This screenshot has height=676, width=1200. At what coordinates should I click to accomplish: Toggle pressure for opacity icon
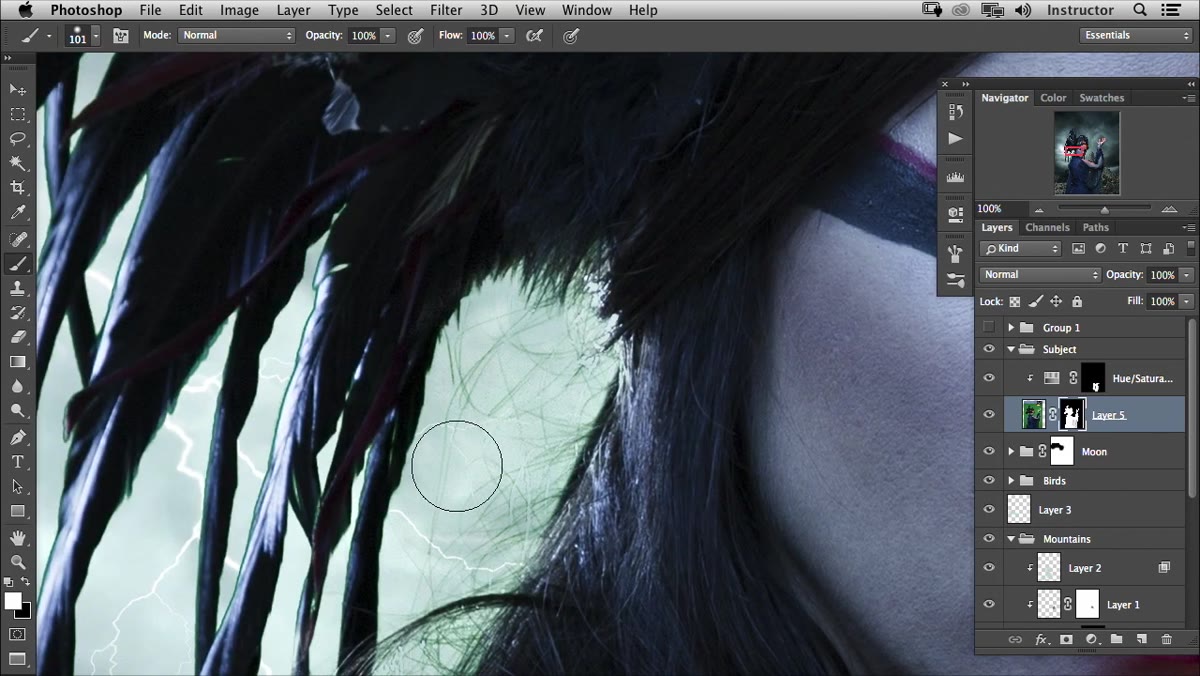pyautogui.click(x=415, y=36)
